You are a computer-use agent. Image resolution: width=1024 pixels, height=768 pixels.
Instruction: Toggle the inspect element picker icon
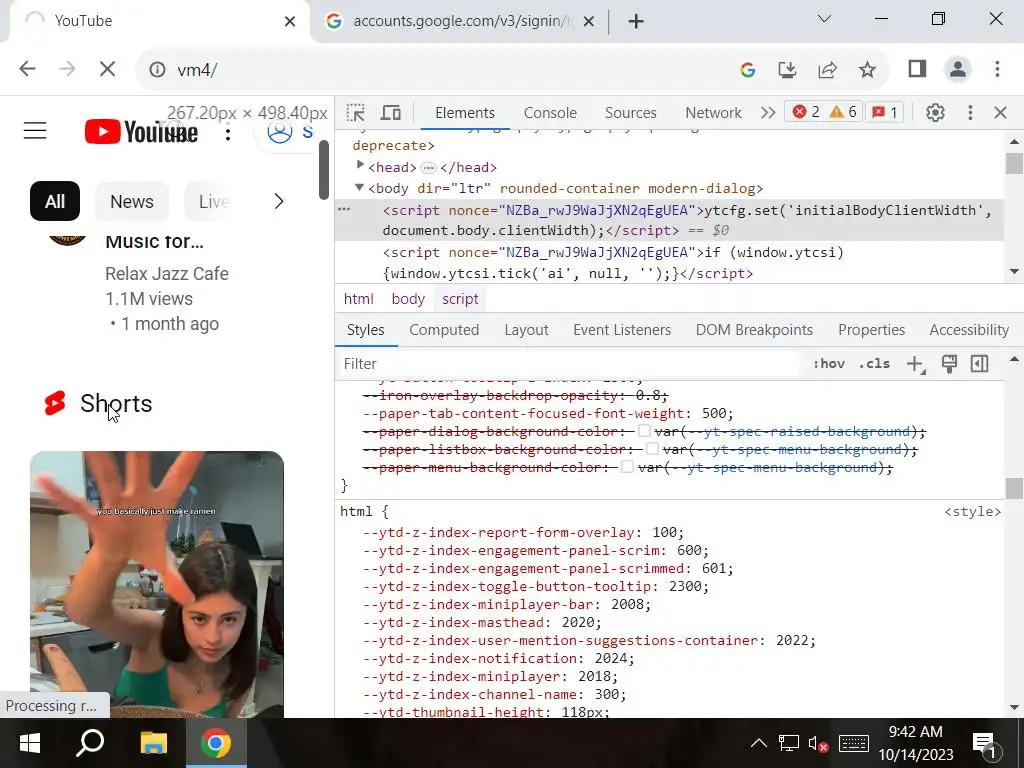point(355,113)
